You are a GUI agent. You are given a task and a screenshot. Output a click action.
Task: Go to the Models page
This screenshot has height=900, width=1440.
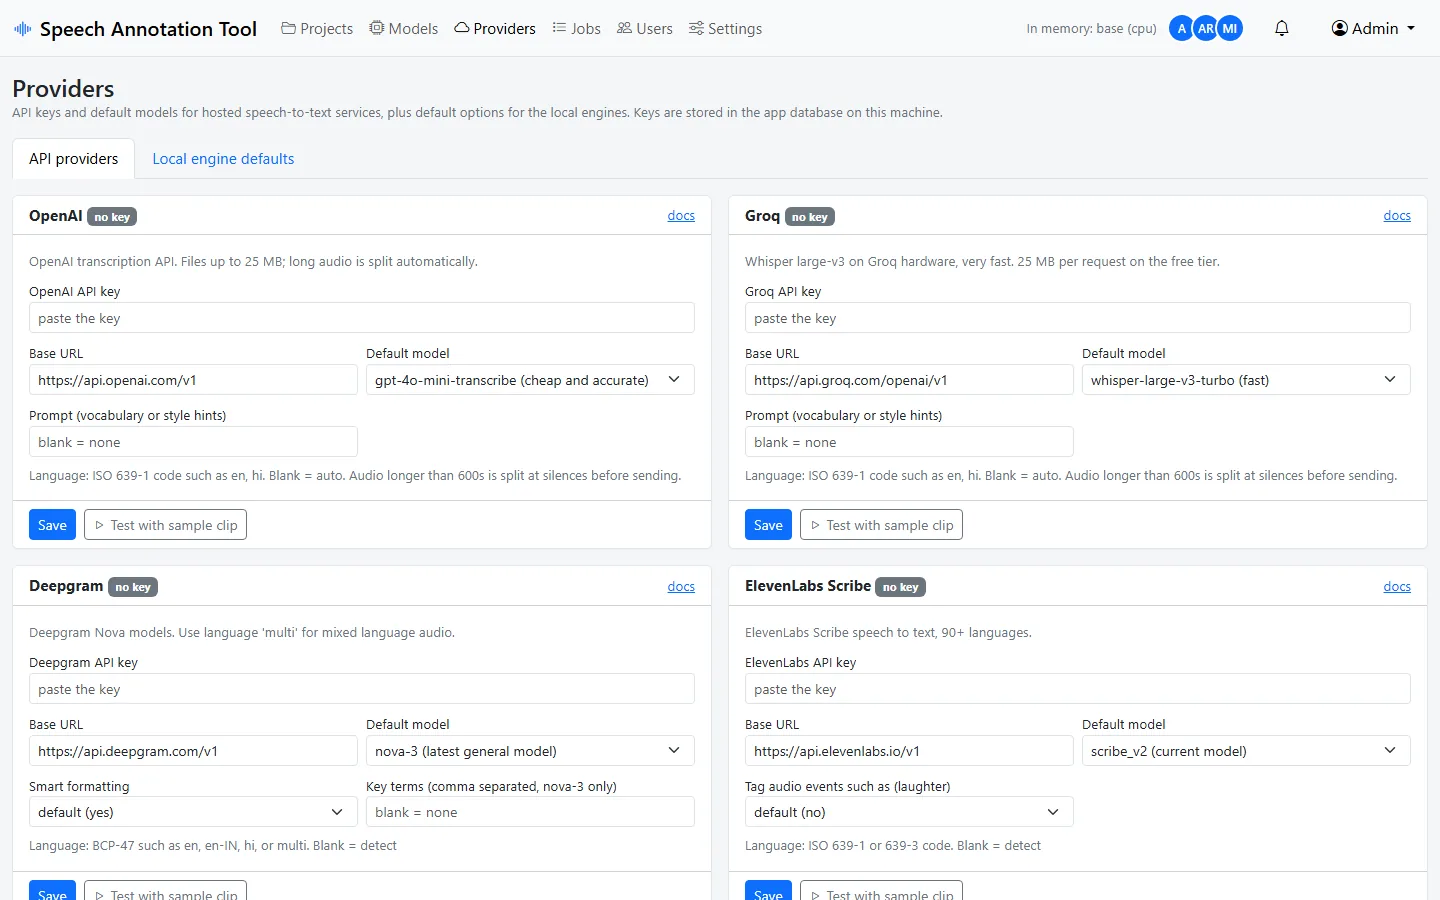click(404, 29)
